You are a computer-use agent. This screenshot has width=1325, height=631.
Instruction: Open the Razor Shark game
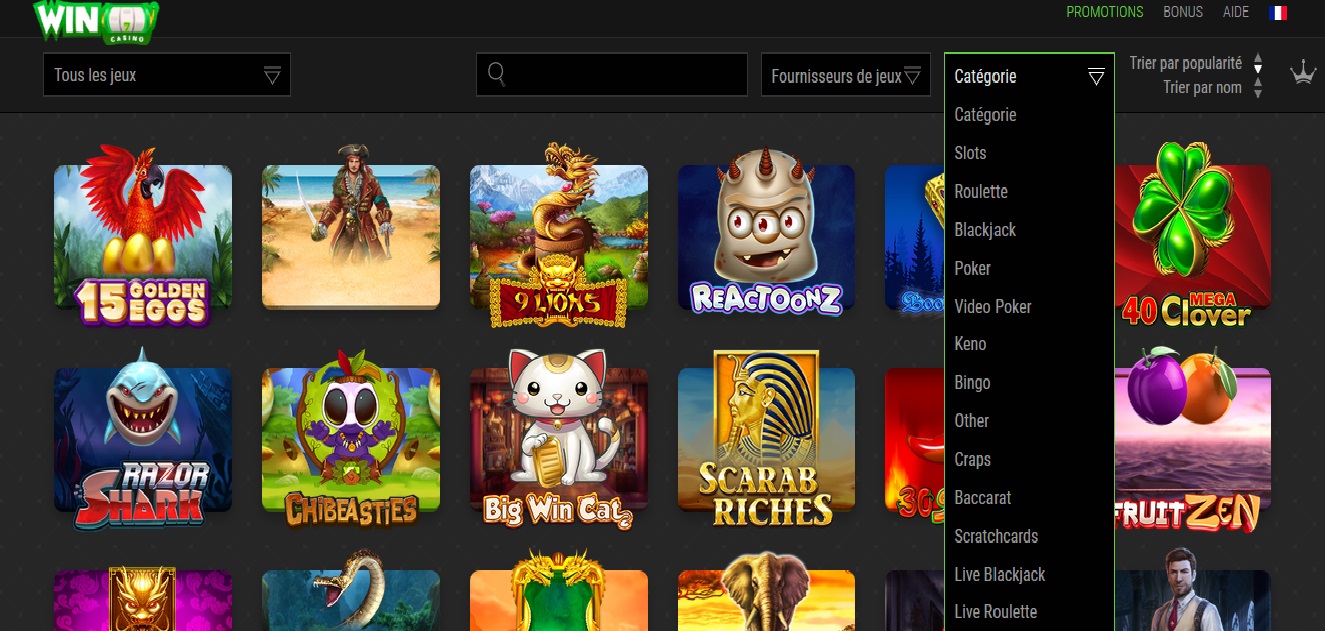[143, 440]
